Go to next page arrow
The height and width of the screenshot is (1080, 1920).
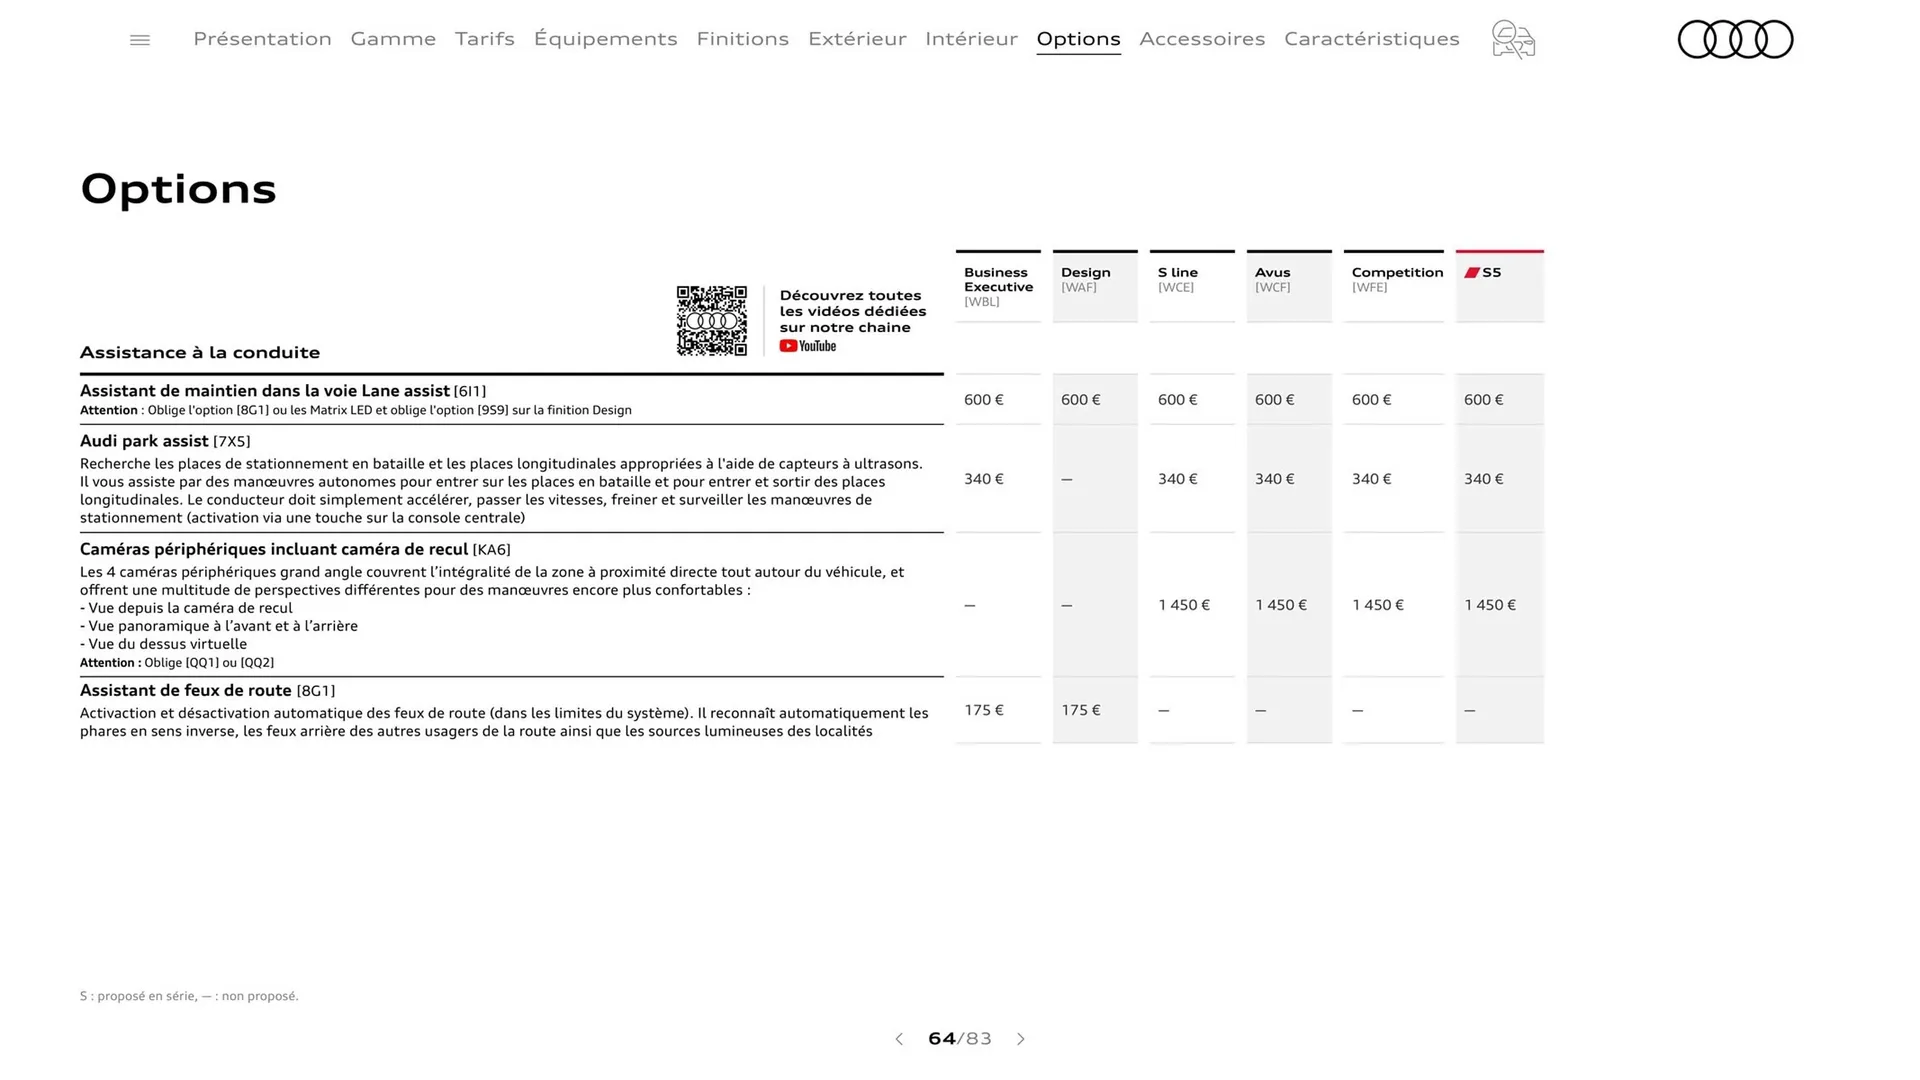(1020, 1039)
